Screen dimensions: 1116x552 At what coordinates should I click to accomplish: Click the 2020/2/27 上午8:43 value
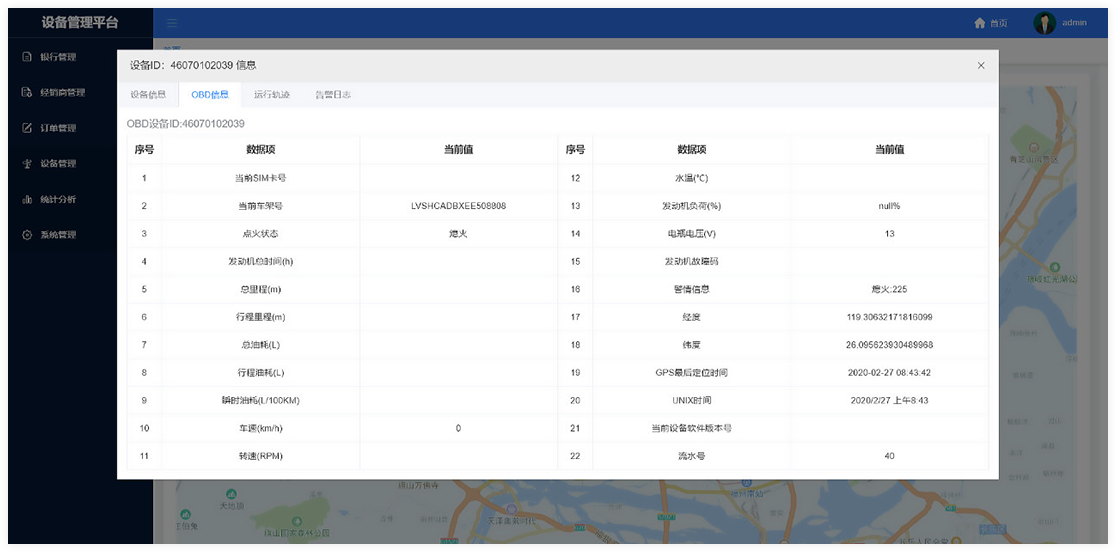(889, 400)
